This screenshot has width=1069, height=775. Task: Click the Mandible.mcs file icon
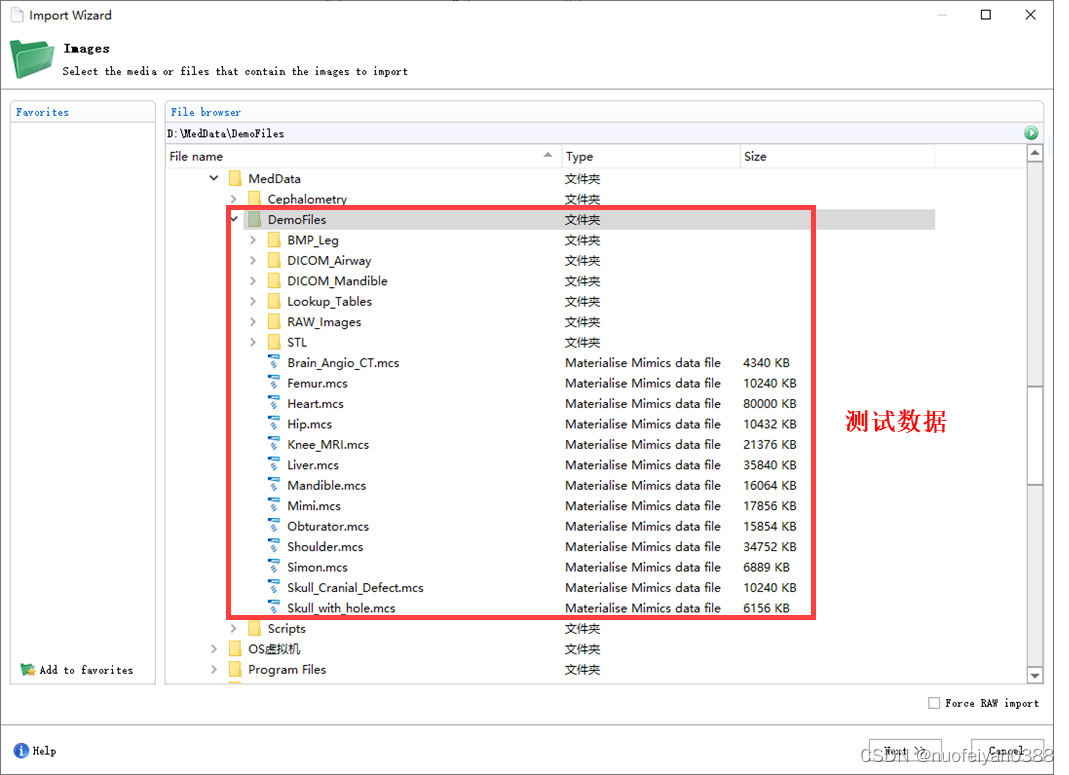[x=273, y=485]
